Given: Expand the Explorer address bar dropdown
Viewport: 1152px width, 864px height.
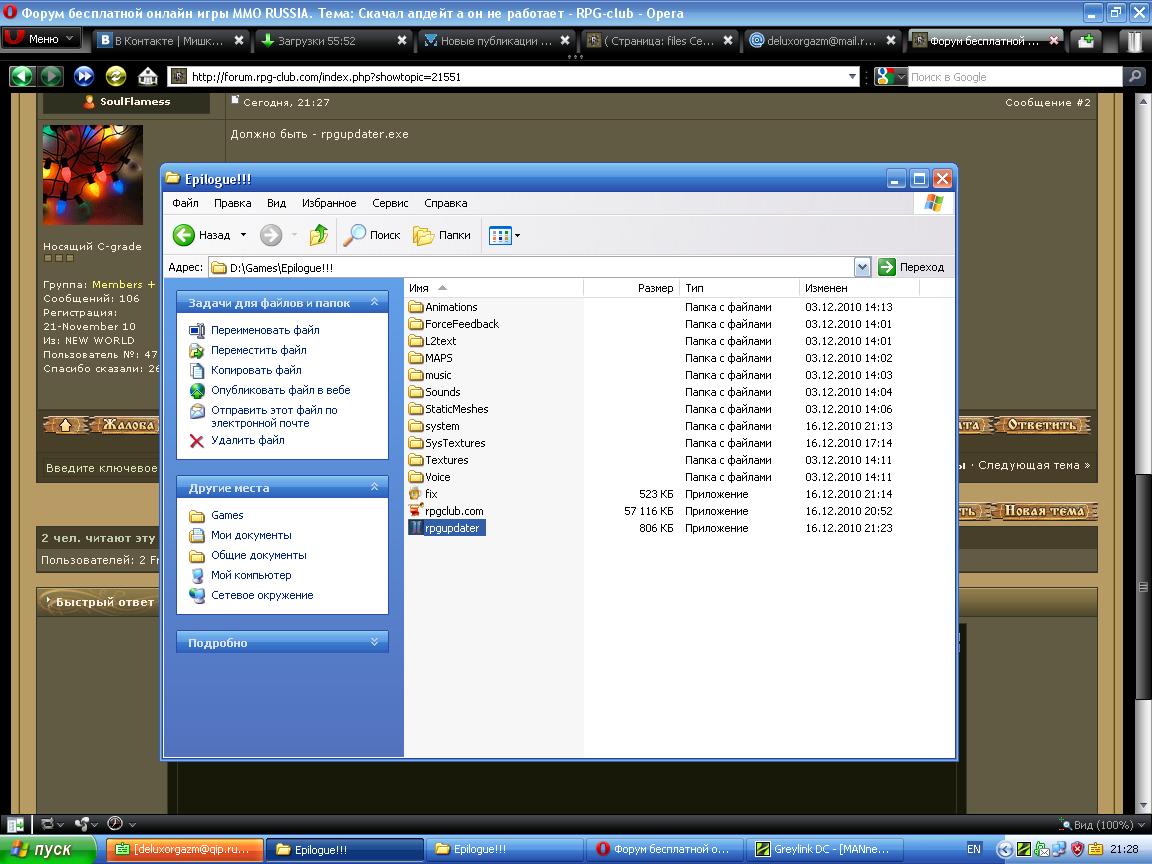Looking at the screenshot, I should 862,267.
